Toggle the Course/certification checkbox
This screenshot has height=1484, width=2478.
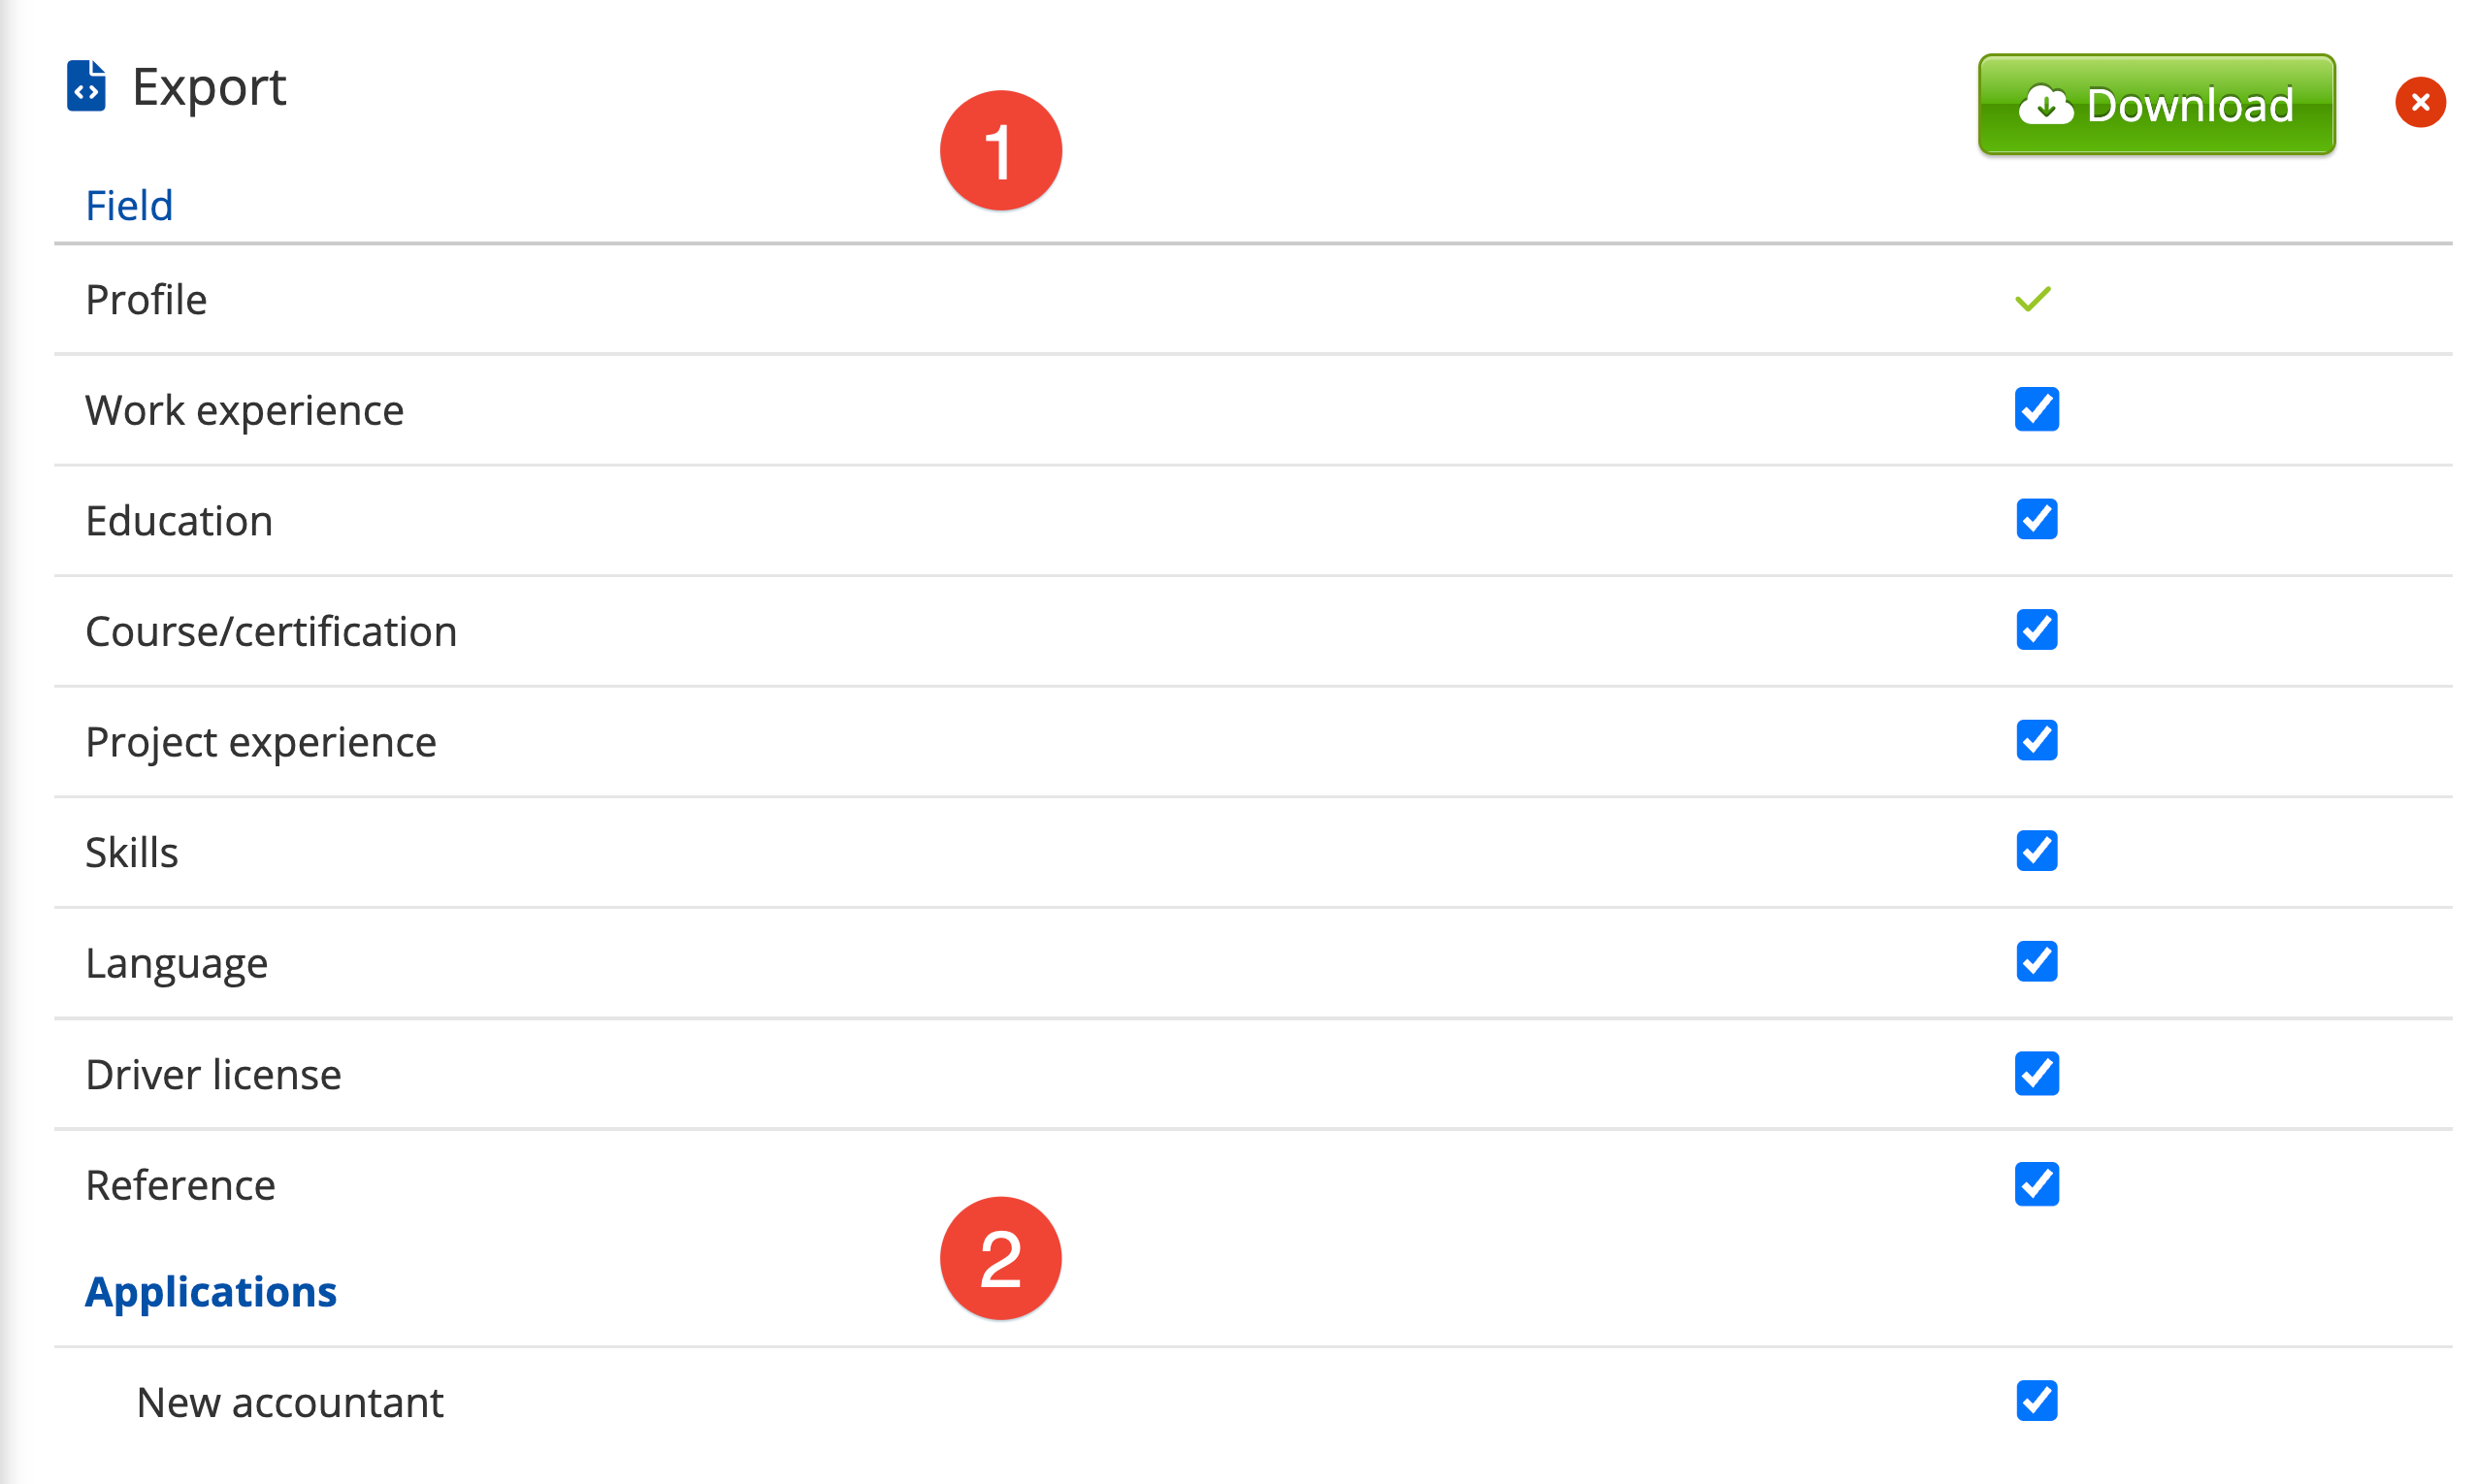(2036, 630)
